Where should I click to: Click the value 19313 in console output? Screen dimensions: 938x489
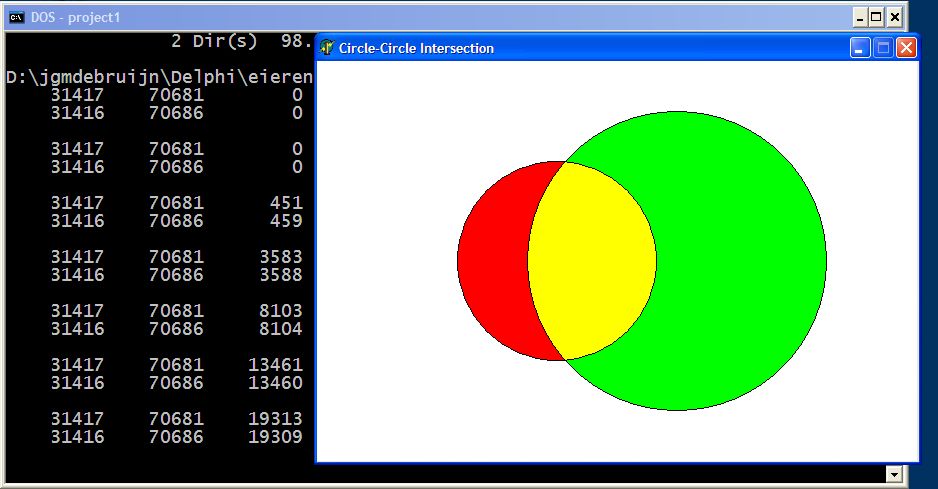click(x=275, y=419)
